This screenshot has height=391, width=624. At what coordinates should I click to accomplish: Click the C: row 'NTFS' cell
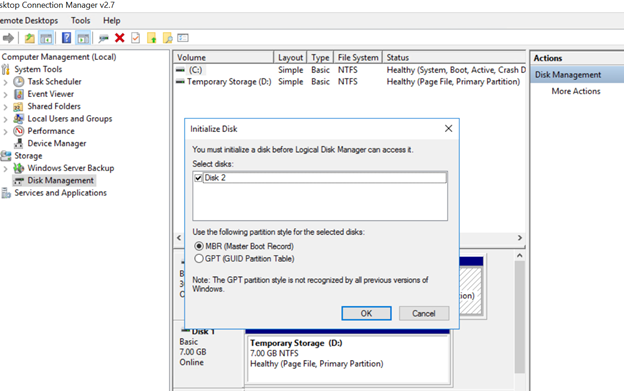click(348, 70)
